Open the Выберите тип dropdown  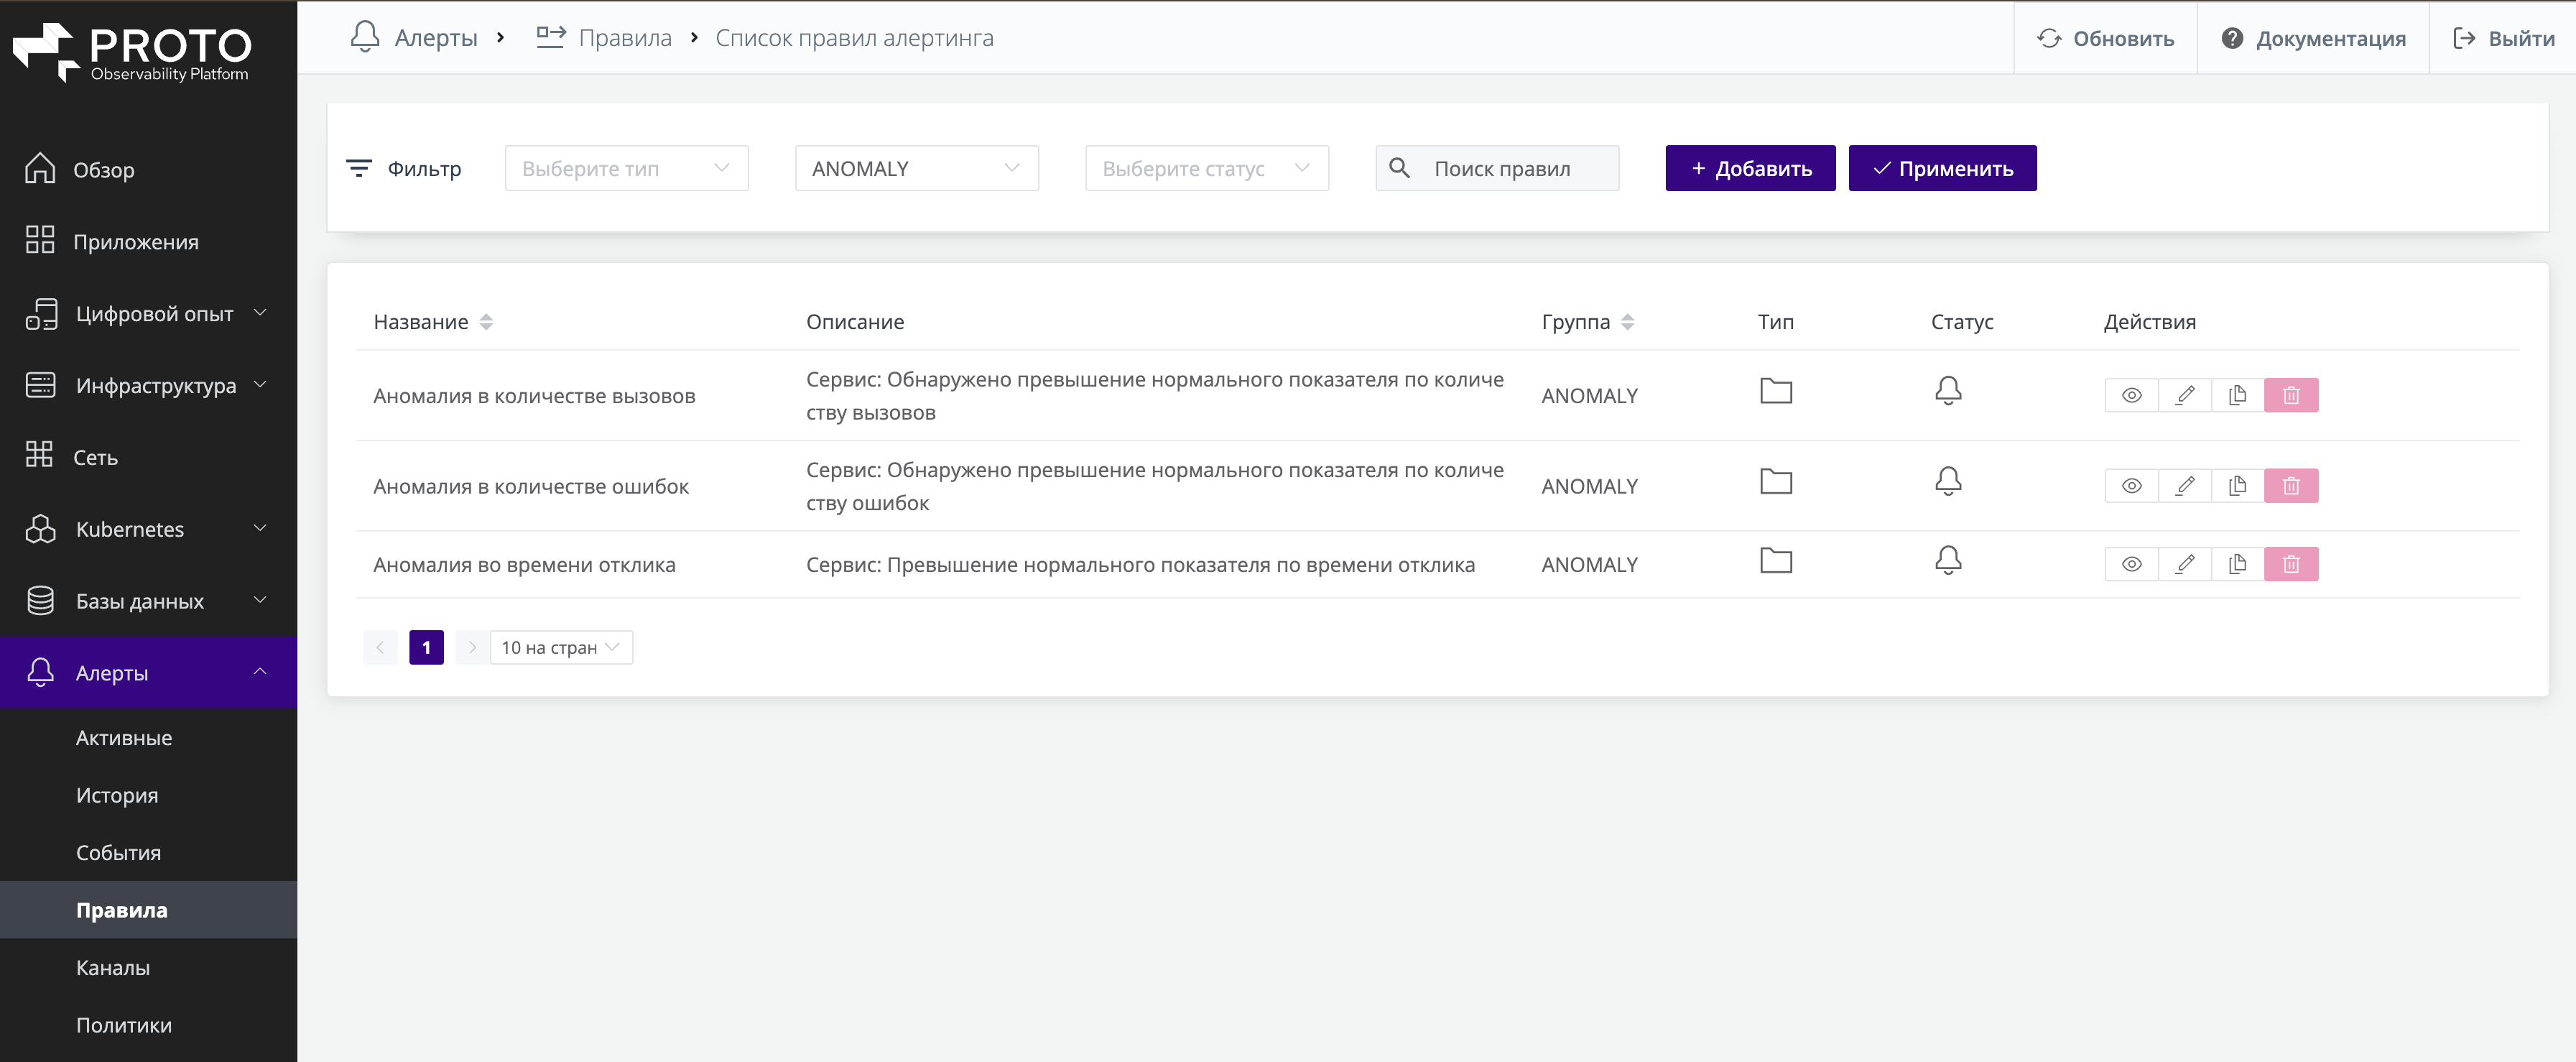tap(627, 168)
